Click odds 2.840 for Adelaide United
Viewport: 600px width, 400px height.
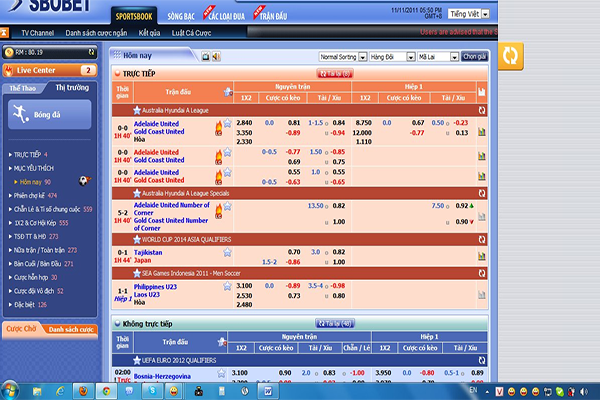pos(244,123)
